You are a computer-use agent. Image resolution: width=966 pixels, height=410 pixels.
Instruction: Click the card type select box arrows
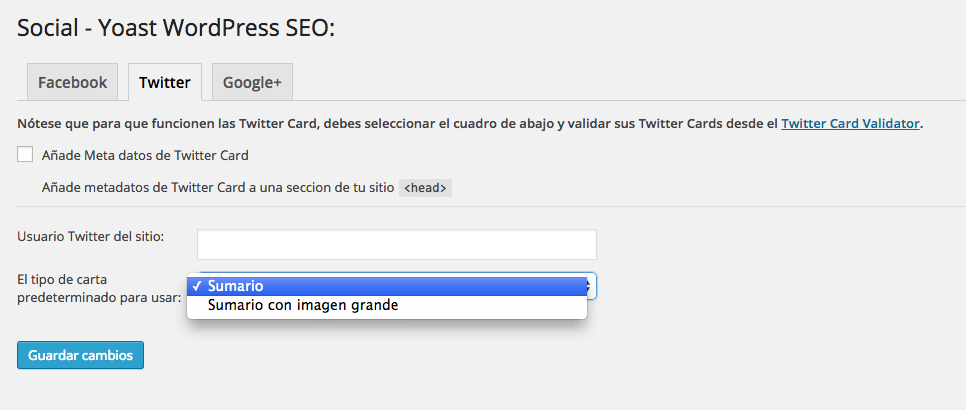point(591,286)
